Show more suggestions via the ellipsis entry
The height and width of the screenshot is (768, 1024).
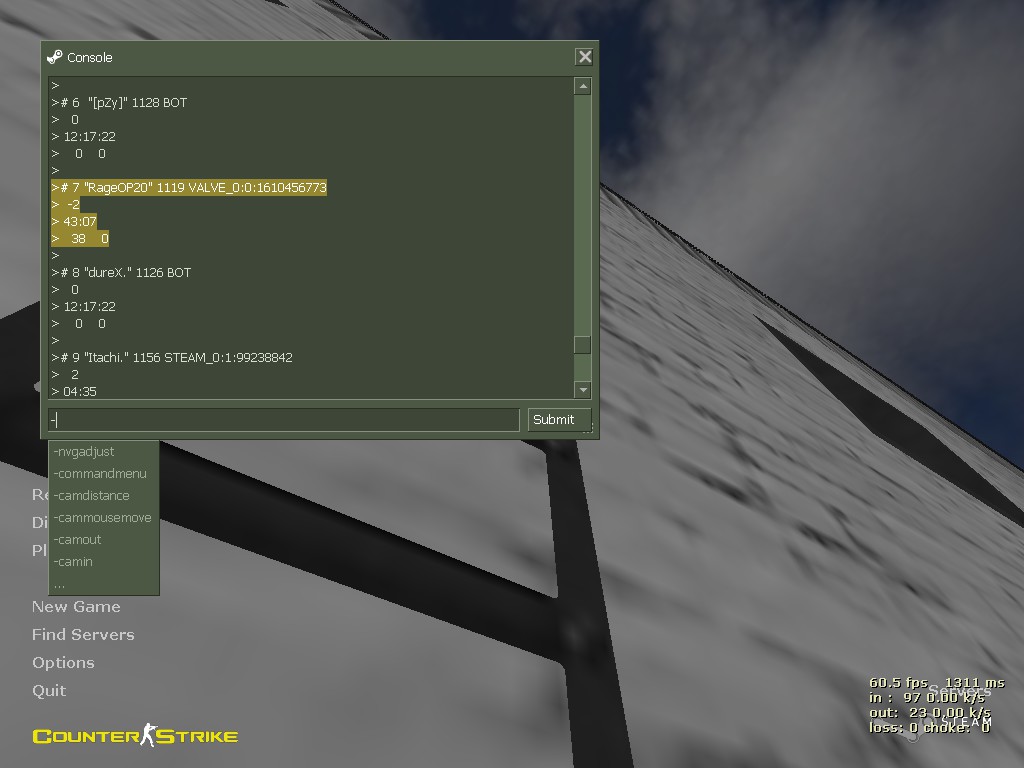(x=59, y=584)
